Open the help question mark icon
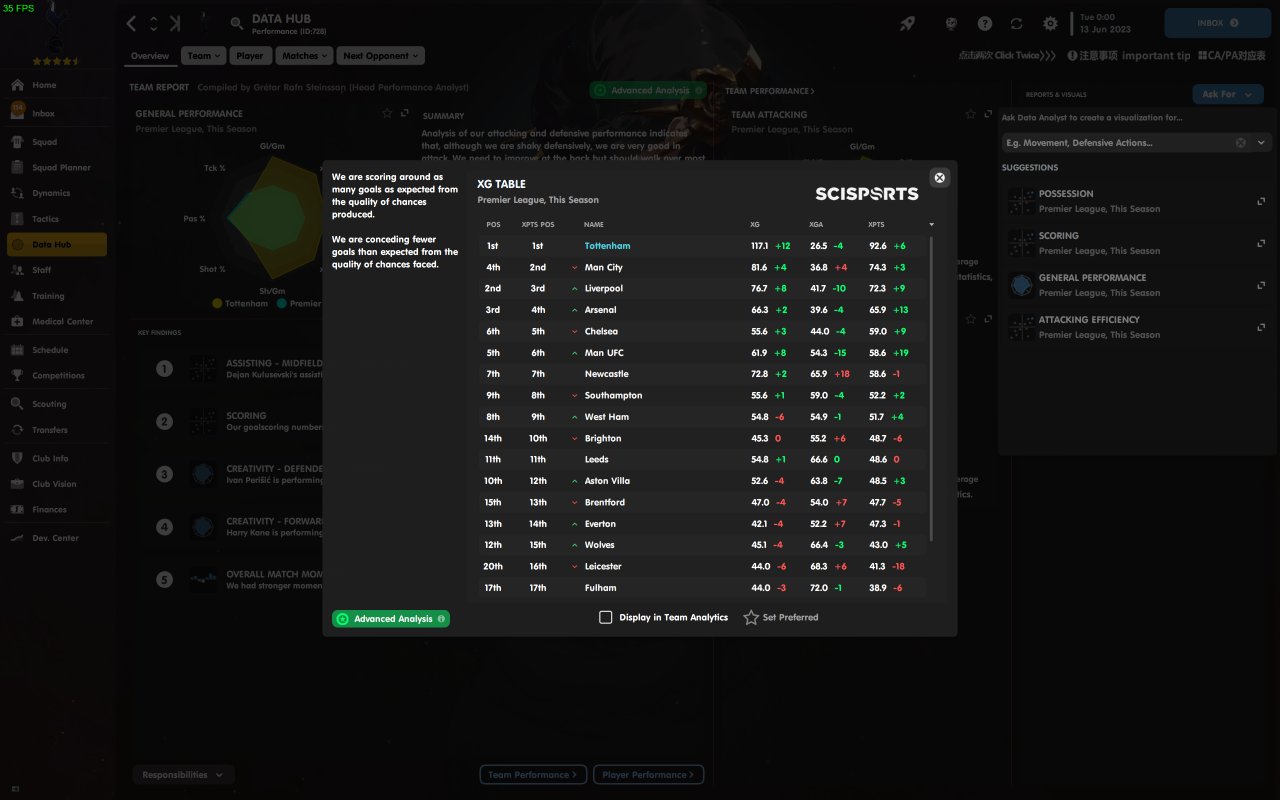Image resolution: width=1280 pixels, height=800 pixels. pos(985,23)
